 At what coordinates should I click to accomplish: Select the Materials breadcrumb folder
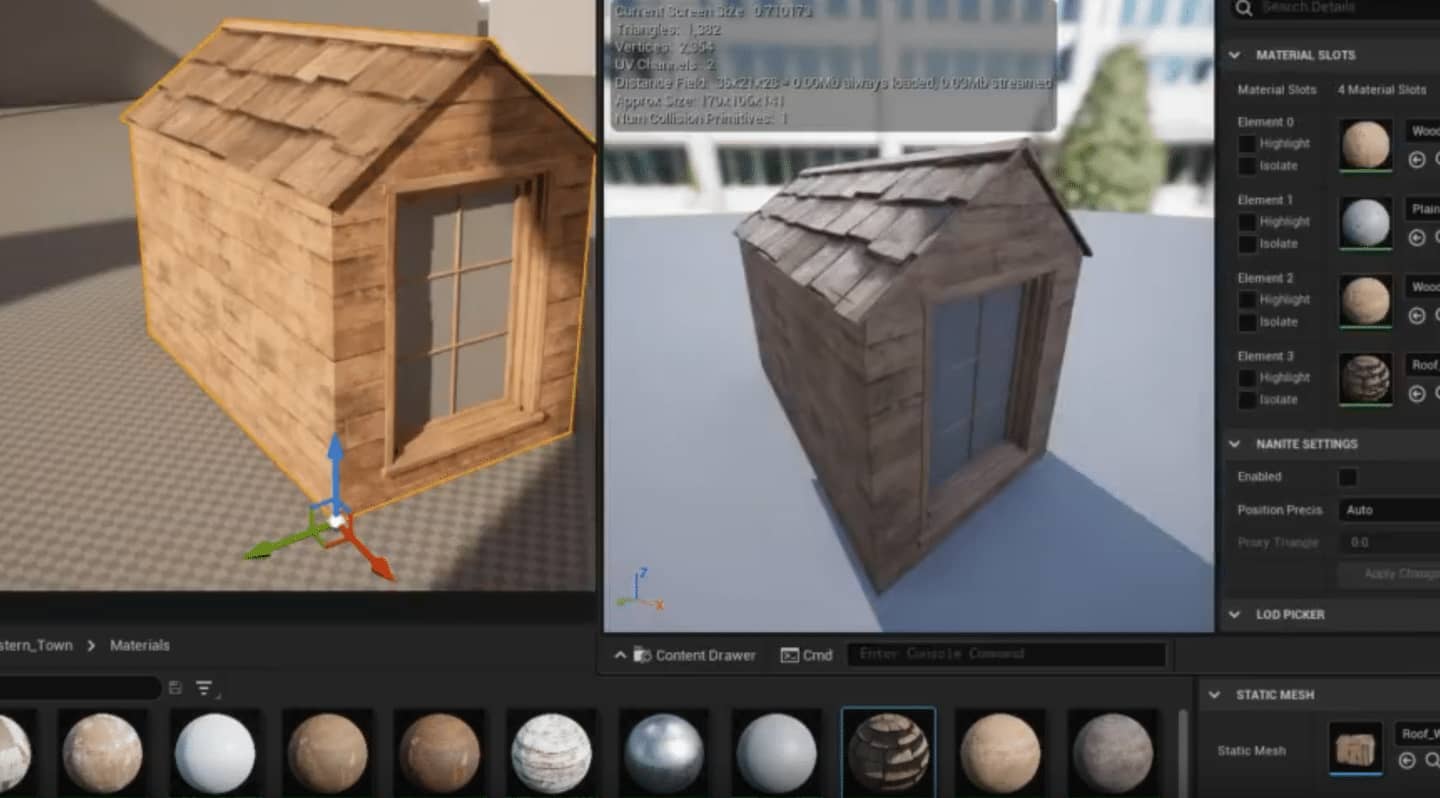(x=140, y=645)
